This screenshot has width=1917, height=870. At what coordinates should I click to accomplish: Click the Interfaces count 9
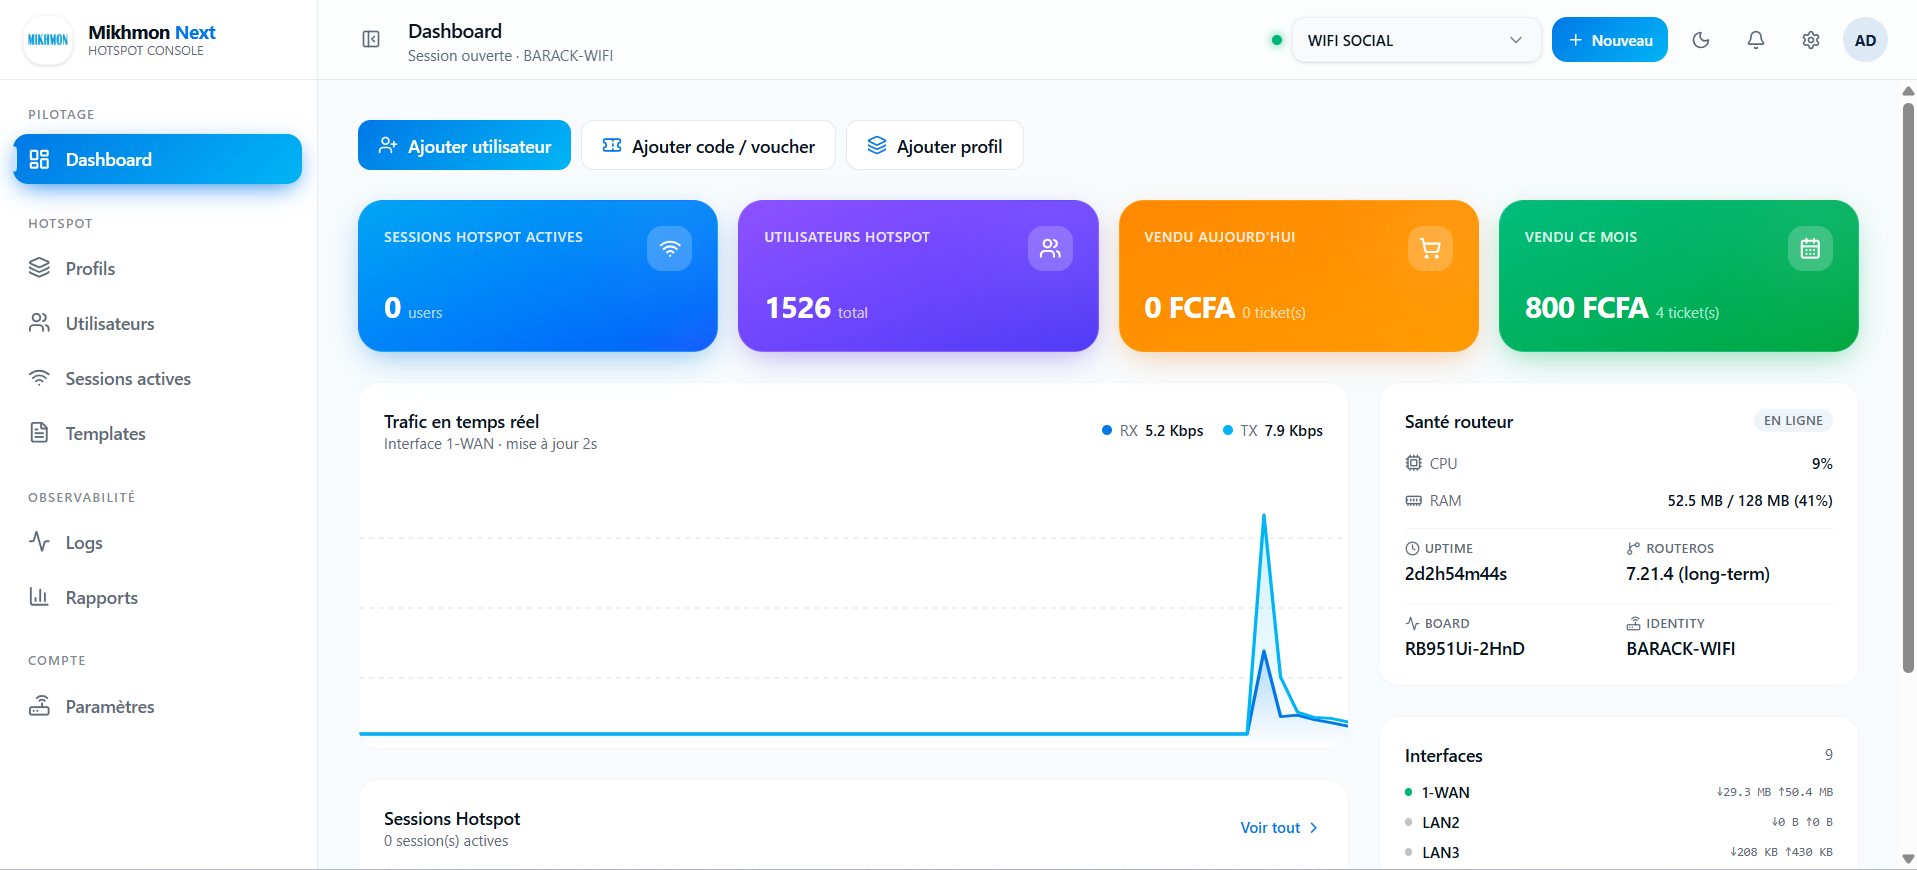[x=1828, y=754]
